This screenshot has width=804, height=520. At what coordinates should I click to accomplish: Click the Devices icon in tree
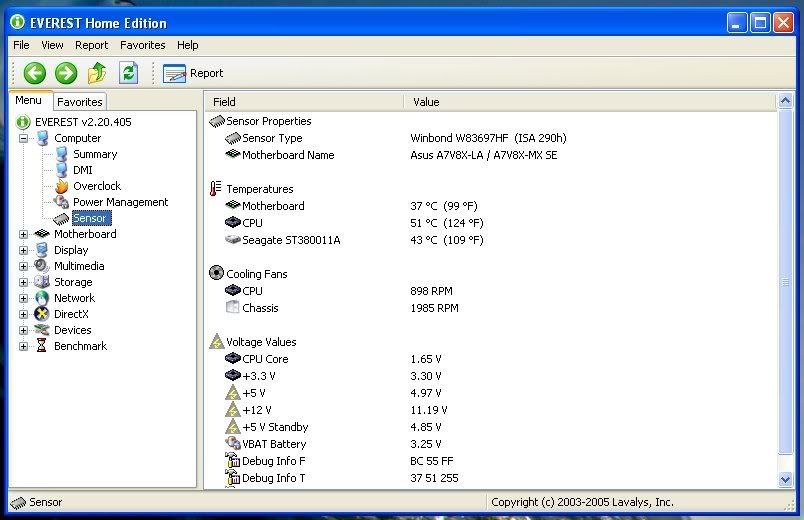(x=42, y=330)
